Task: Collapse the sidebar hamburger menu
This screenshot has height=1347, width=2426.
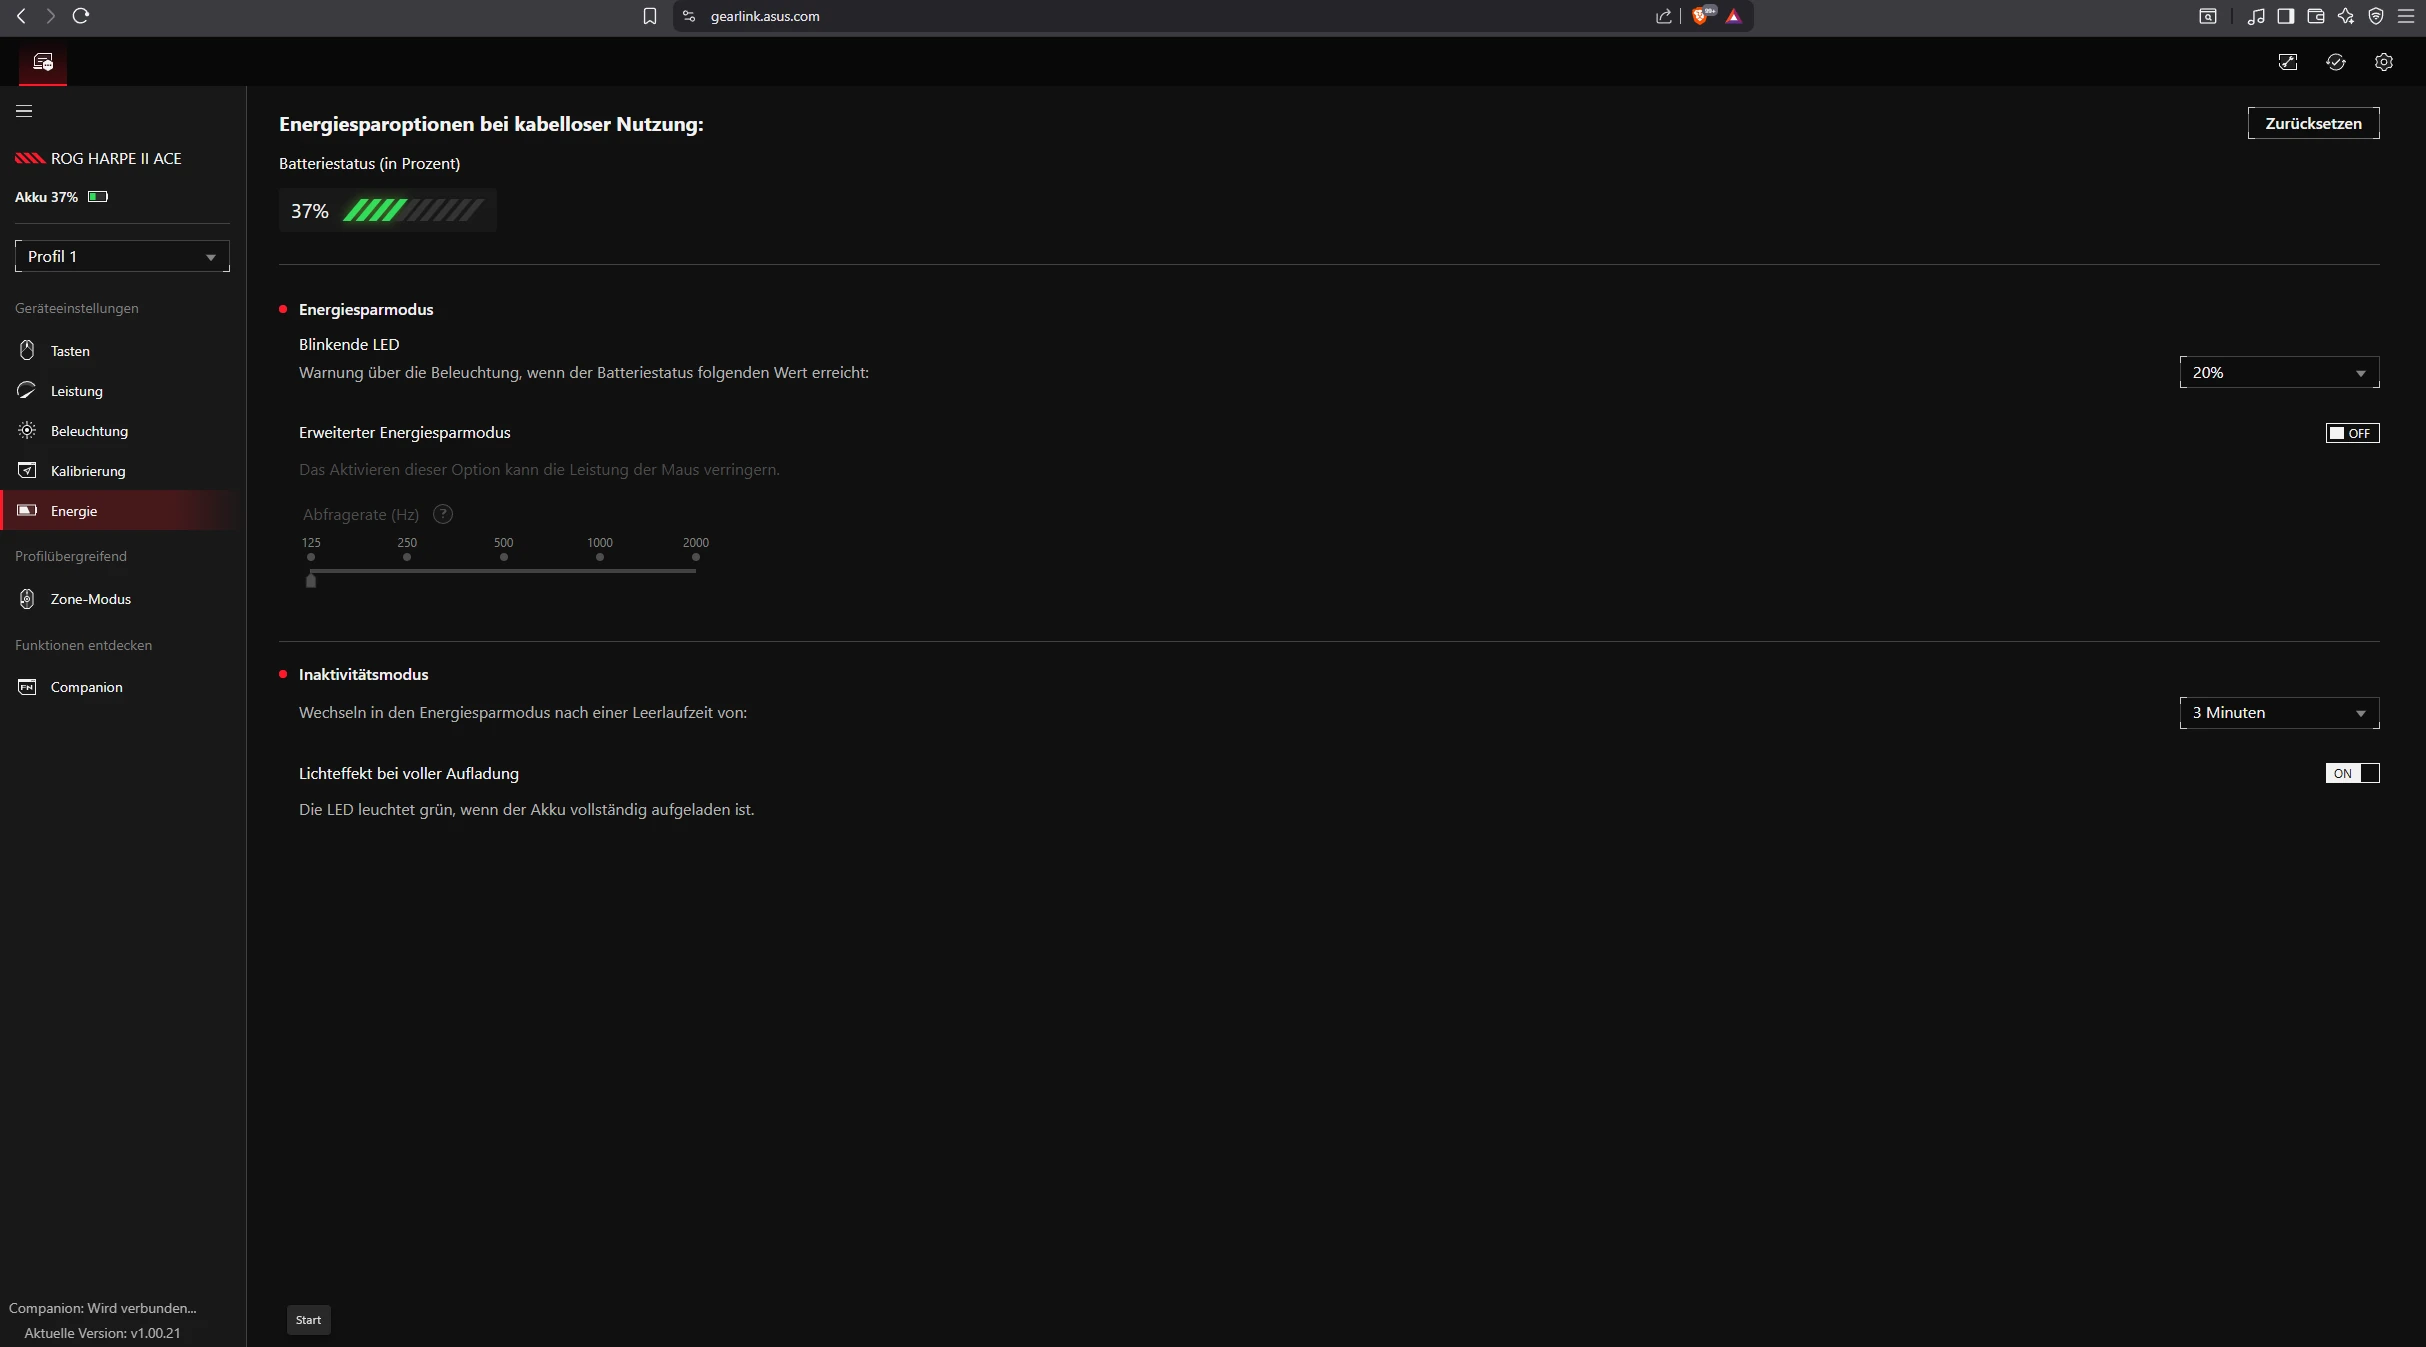Action: pos(24,111)
